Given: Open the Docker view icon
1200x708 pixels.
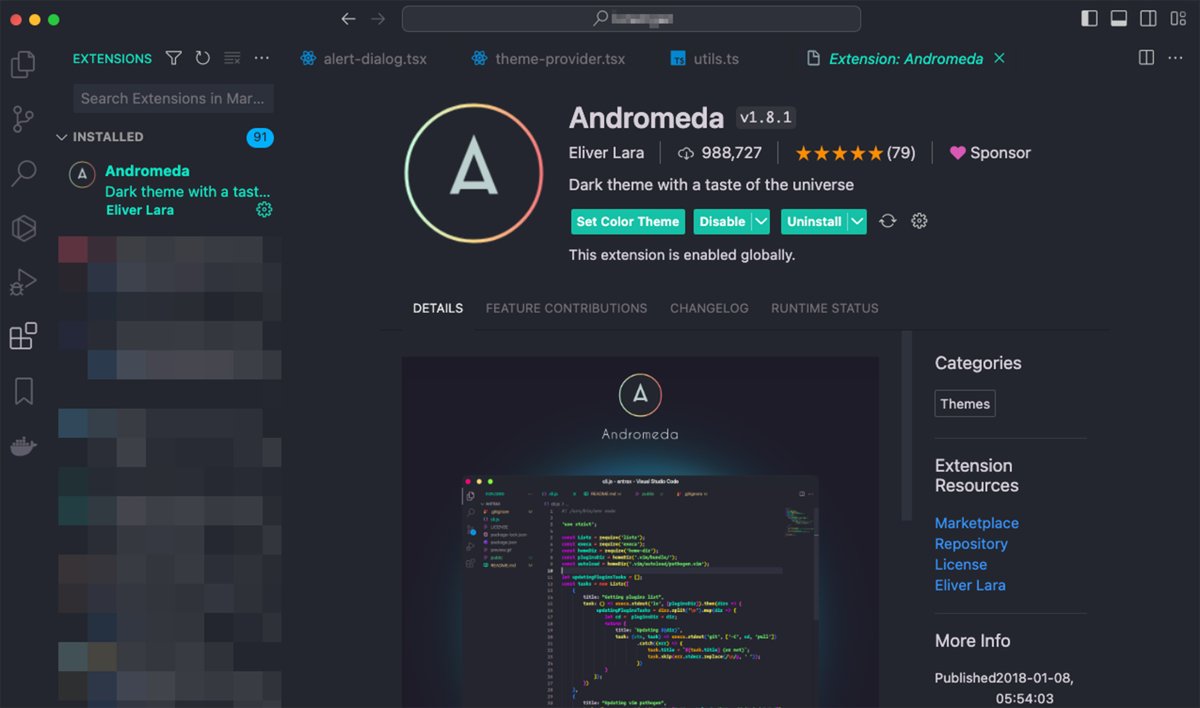Looking at the screenshot, I should (23, 446).
